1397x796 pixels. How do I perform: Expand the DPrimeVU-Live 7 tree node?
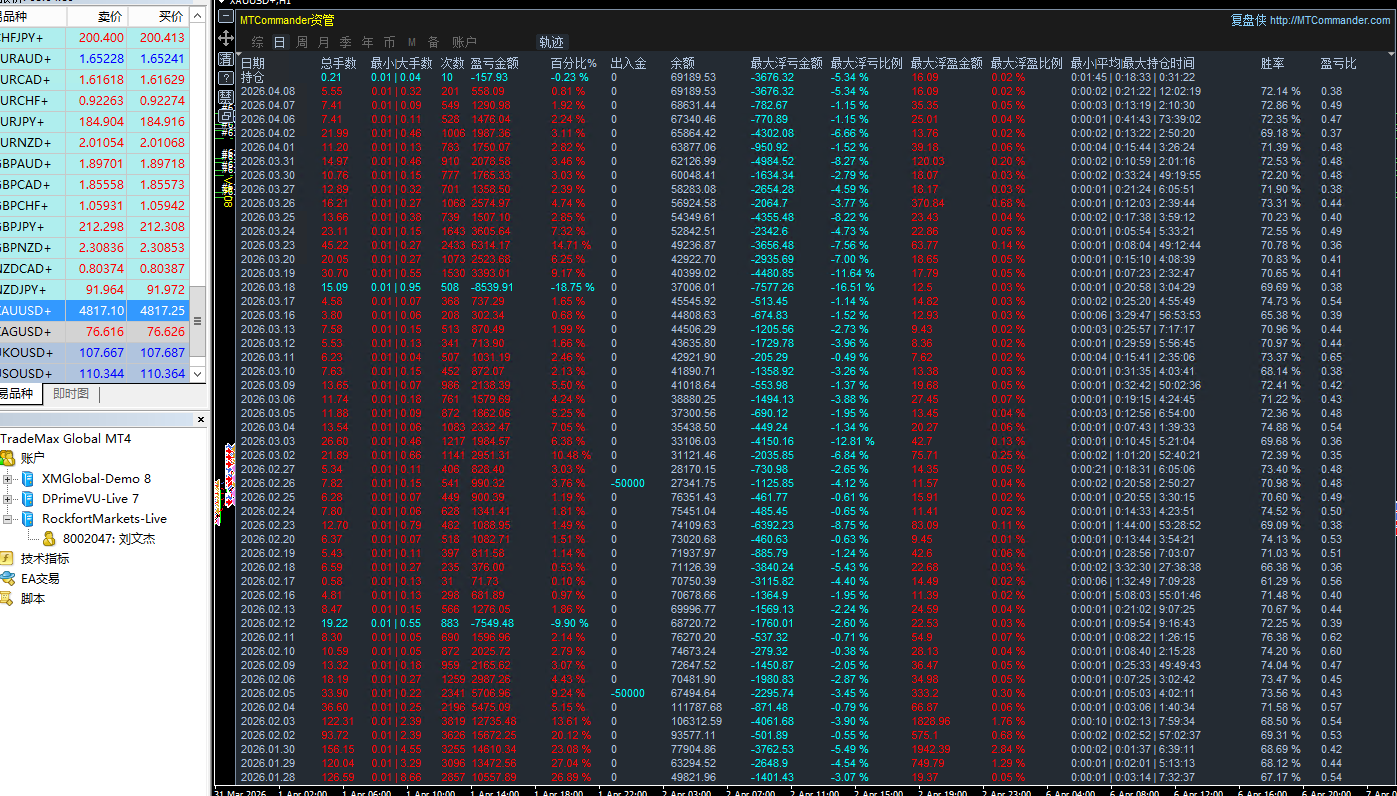click(8, 499)
